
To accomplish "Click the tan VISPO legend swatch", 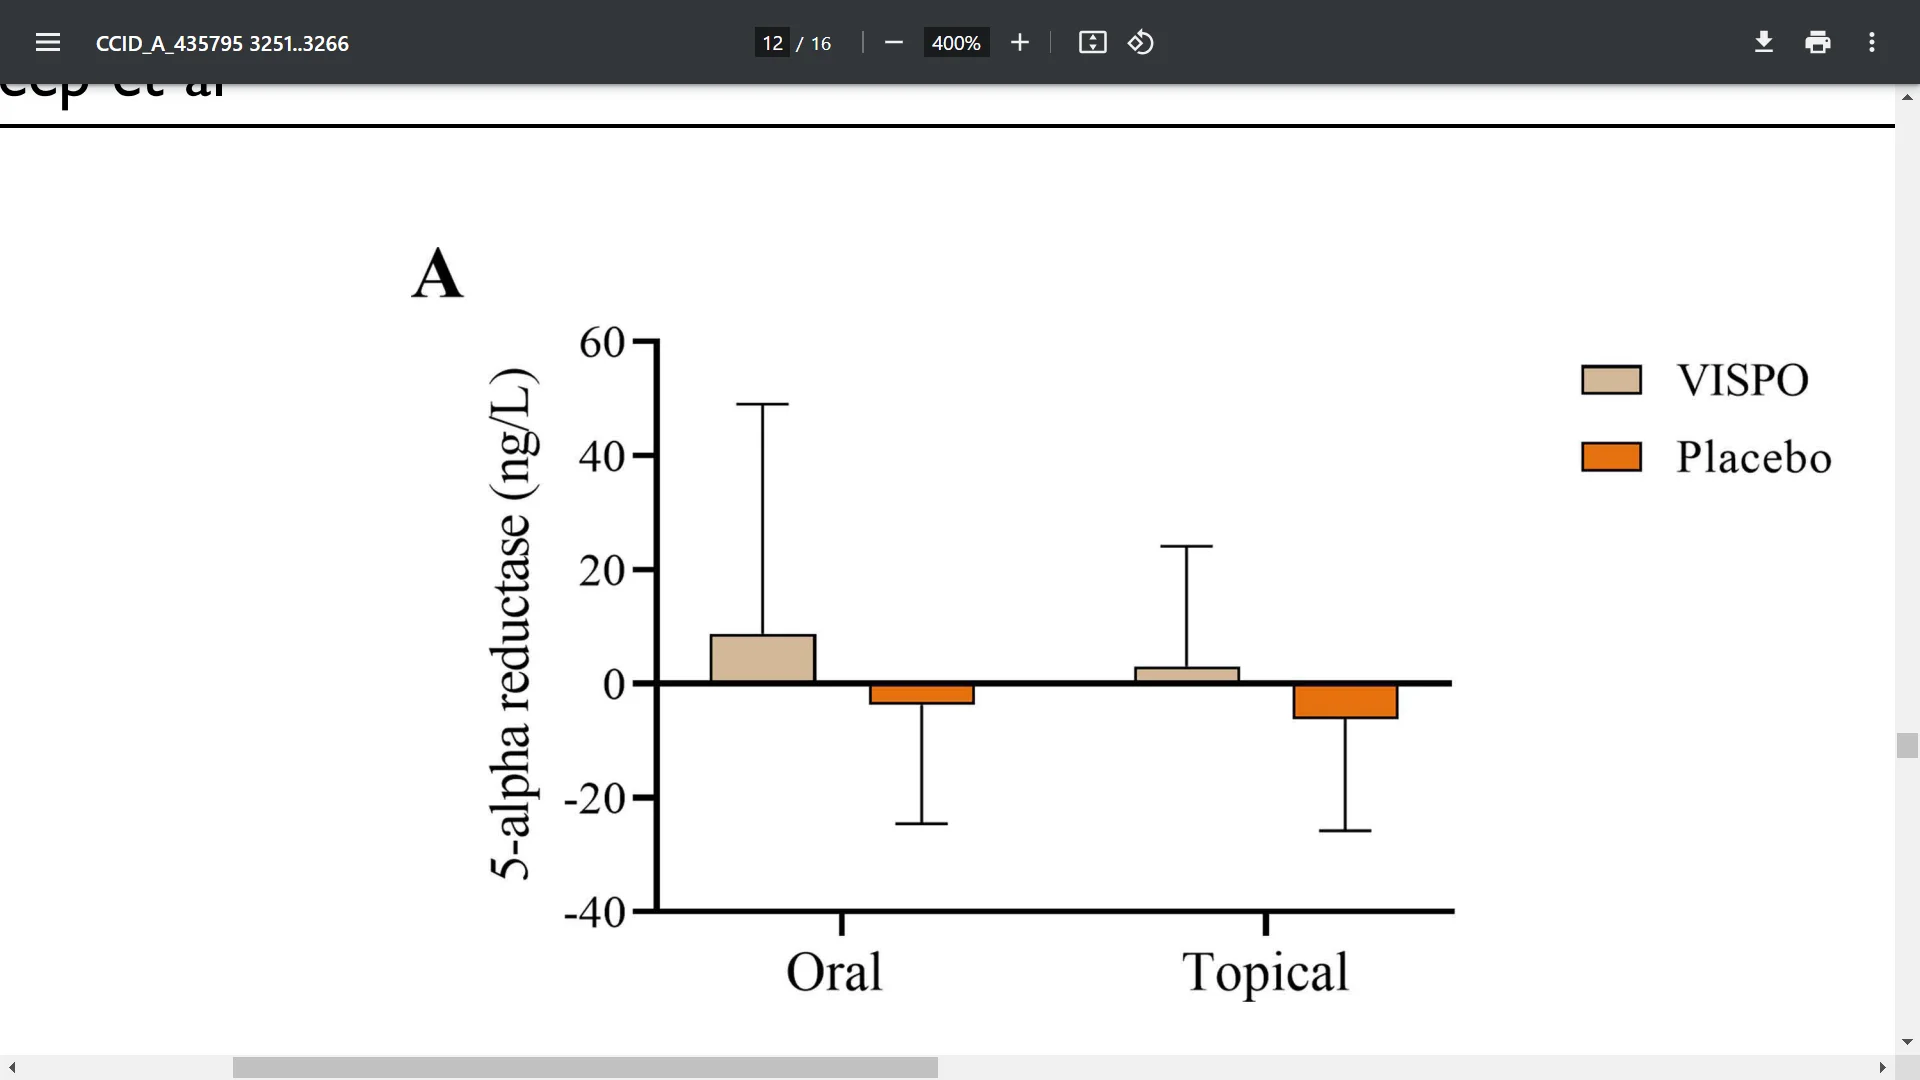I will [1611, 380].
